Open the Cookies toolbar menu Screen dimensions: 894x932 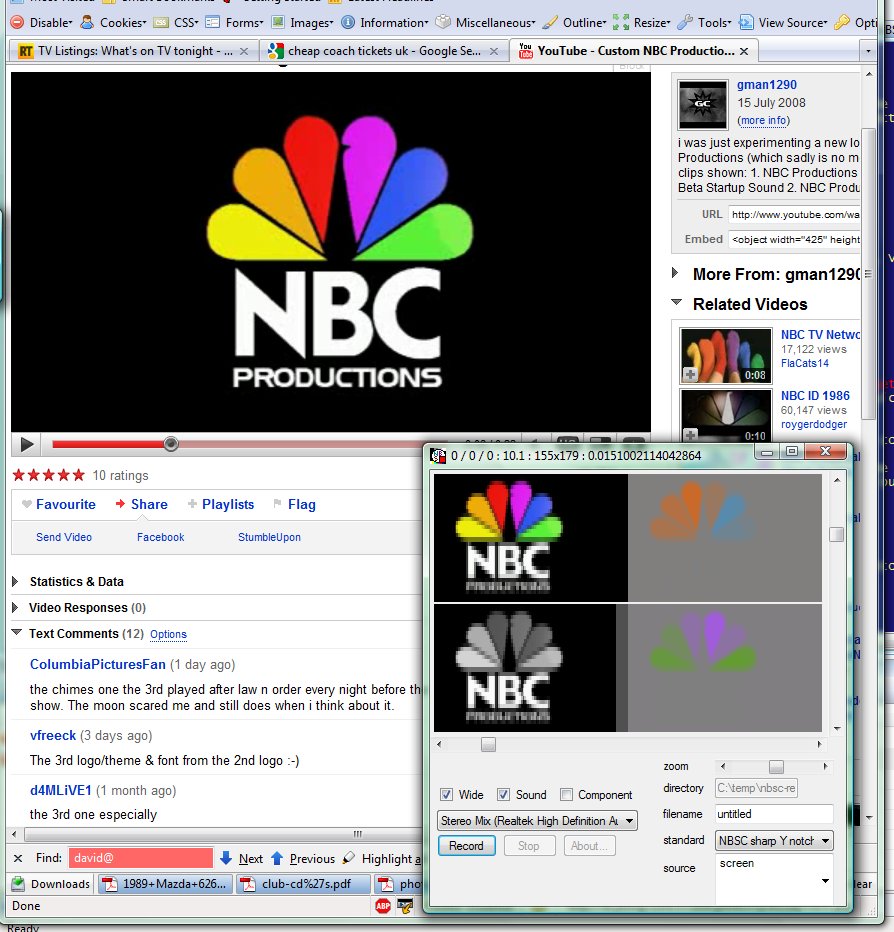pos(114,23)
